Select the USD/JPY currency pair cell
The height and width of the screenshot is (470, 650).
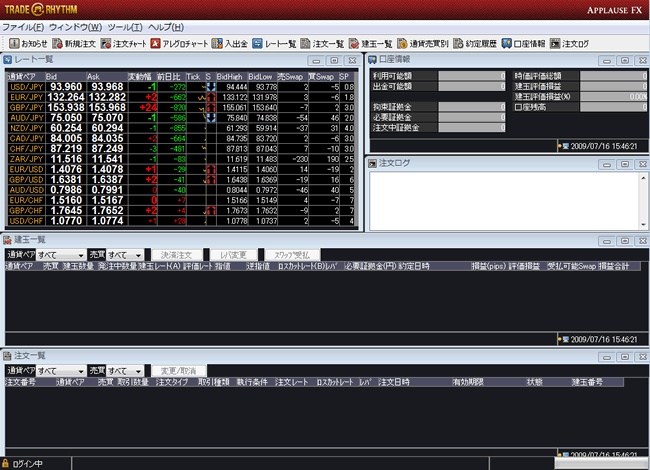tap(27, 87)
